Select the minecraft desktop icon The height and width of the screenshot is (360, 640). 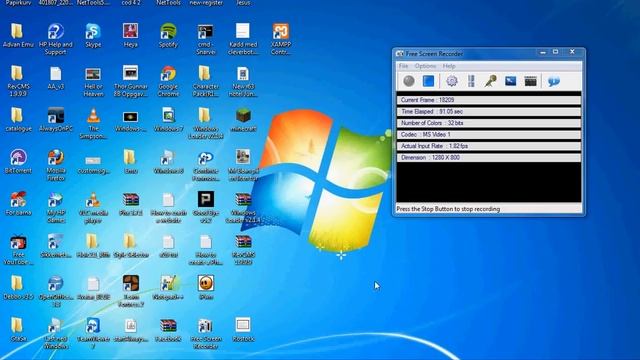(243, 120)
